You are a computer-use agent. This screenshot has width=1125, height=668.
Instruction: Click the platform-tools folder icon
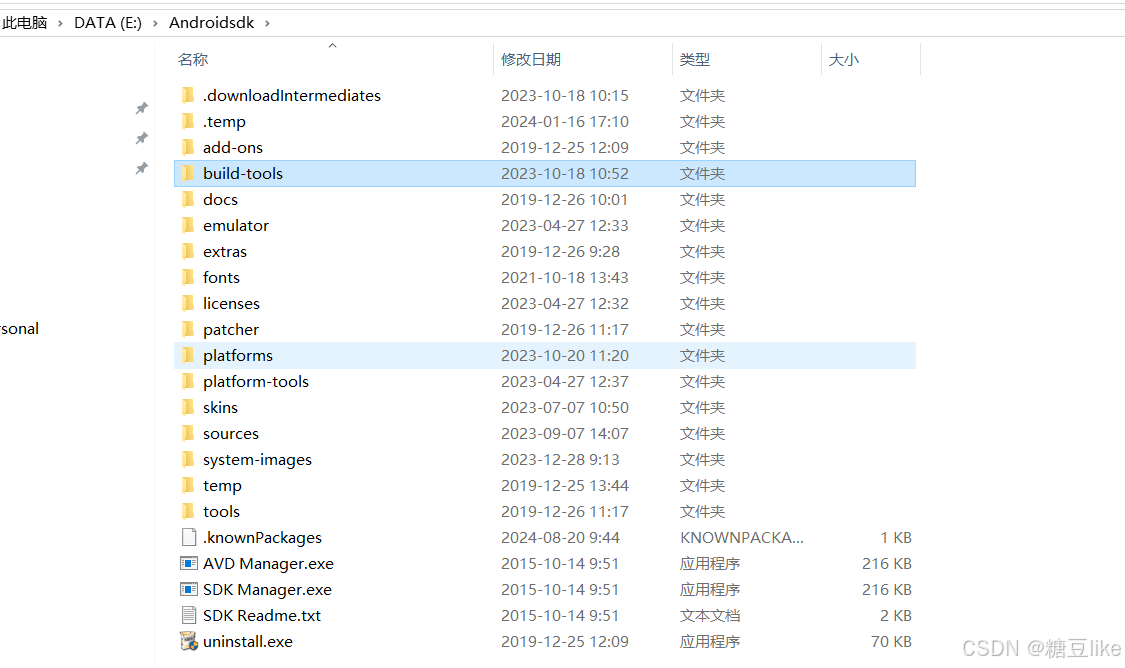[x=188, y=381]
